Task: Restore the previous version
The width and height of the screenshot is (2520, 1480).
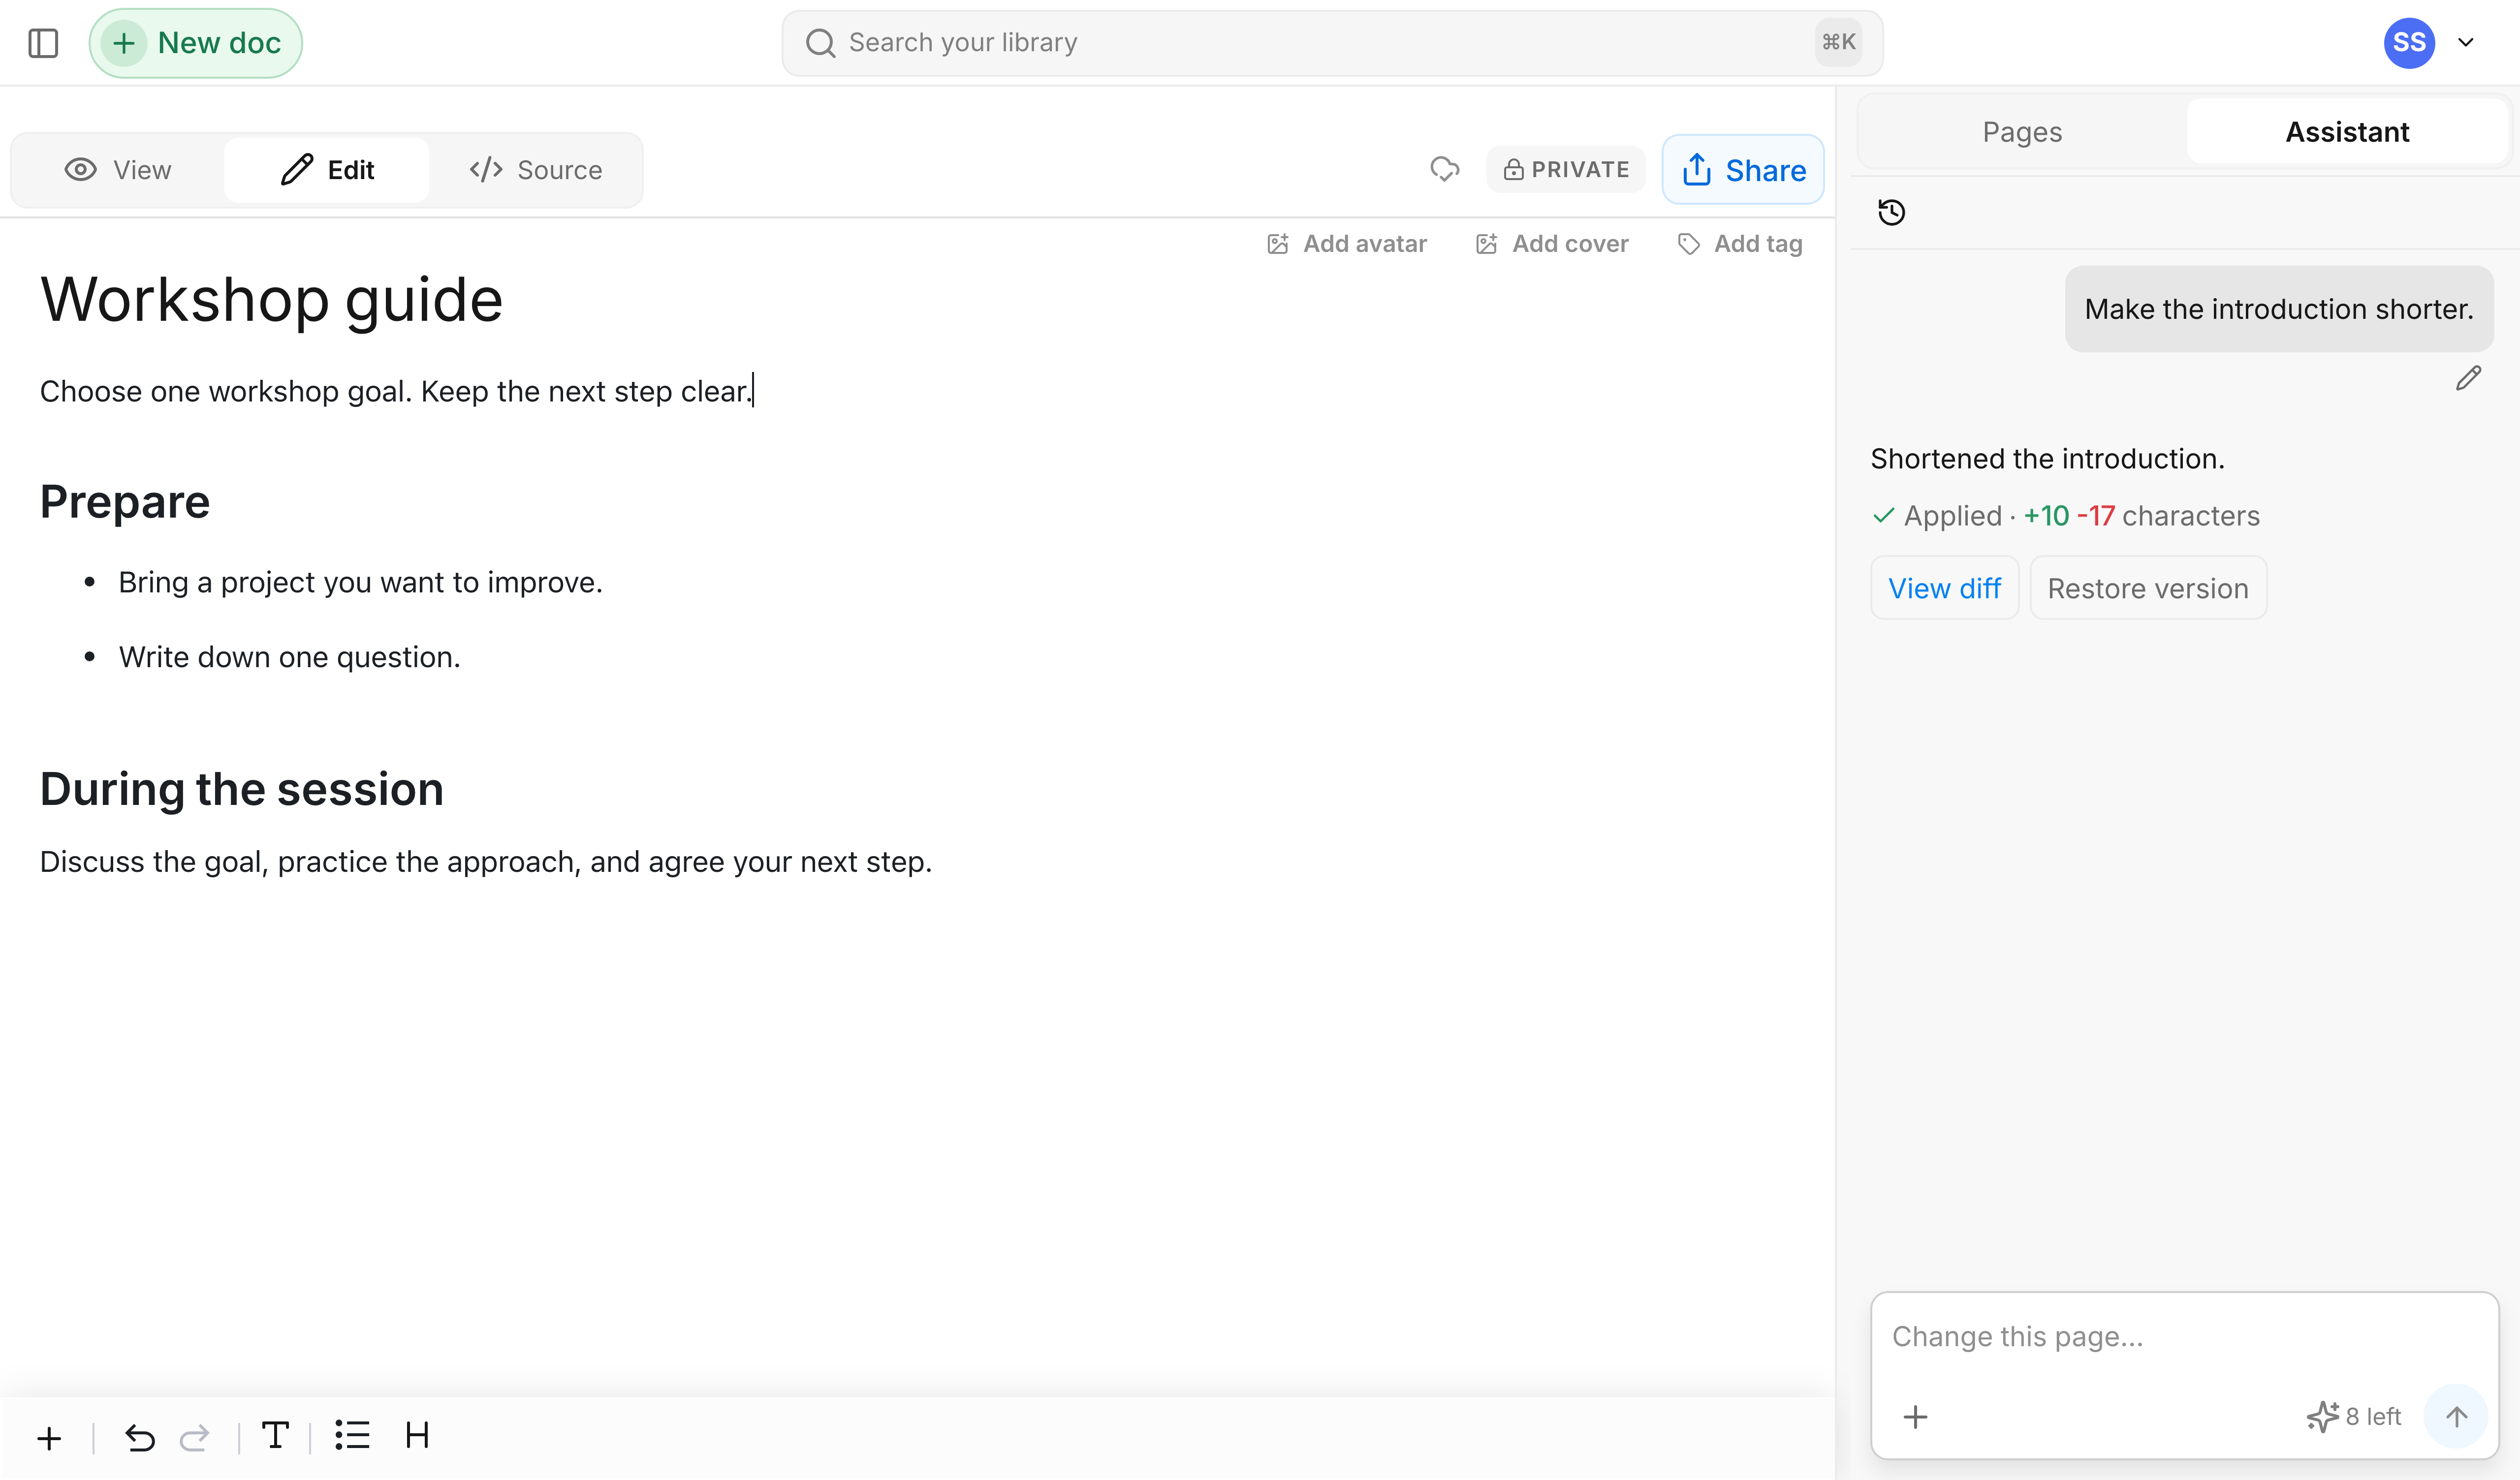Action: click(x=2147, y=588)
